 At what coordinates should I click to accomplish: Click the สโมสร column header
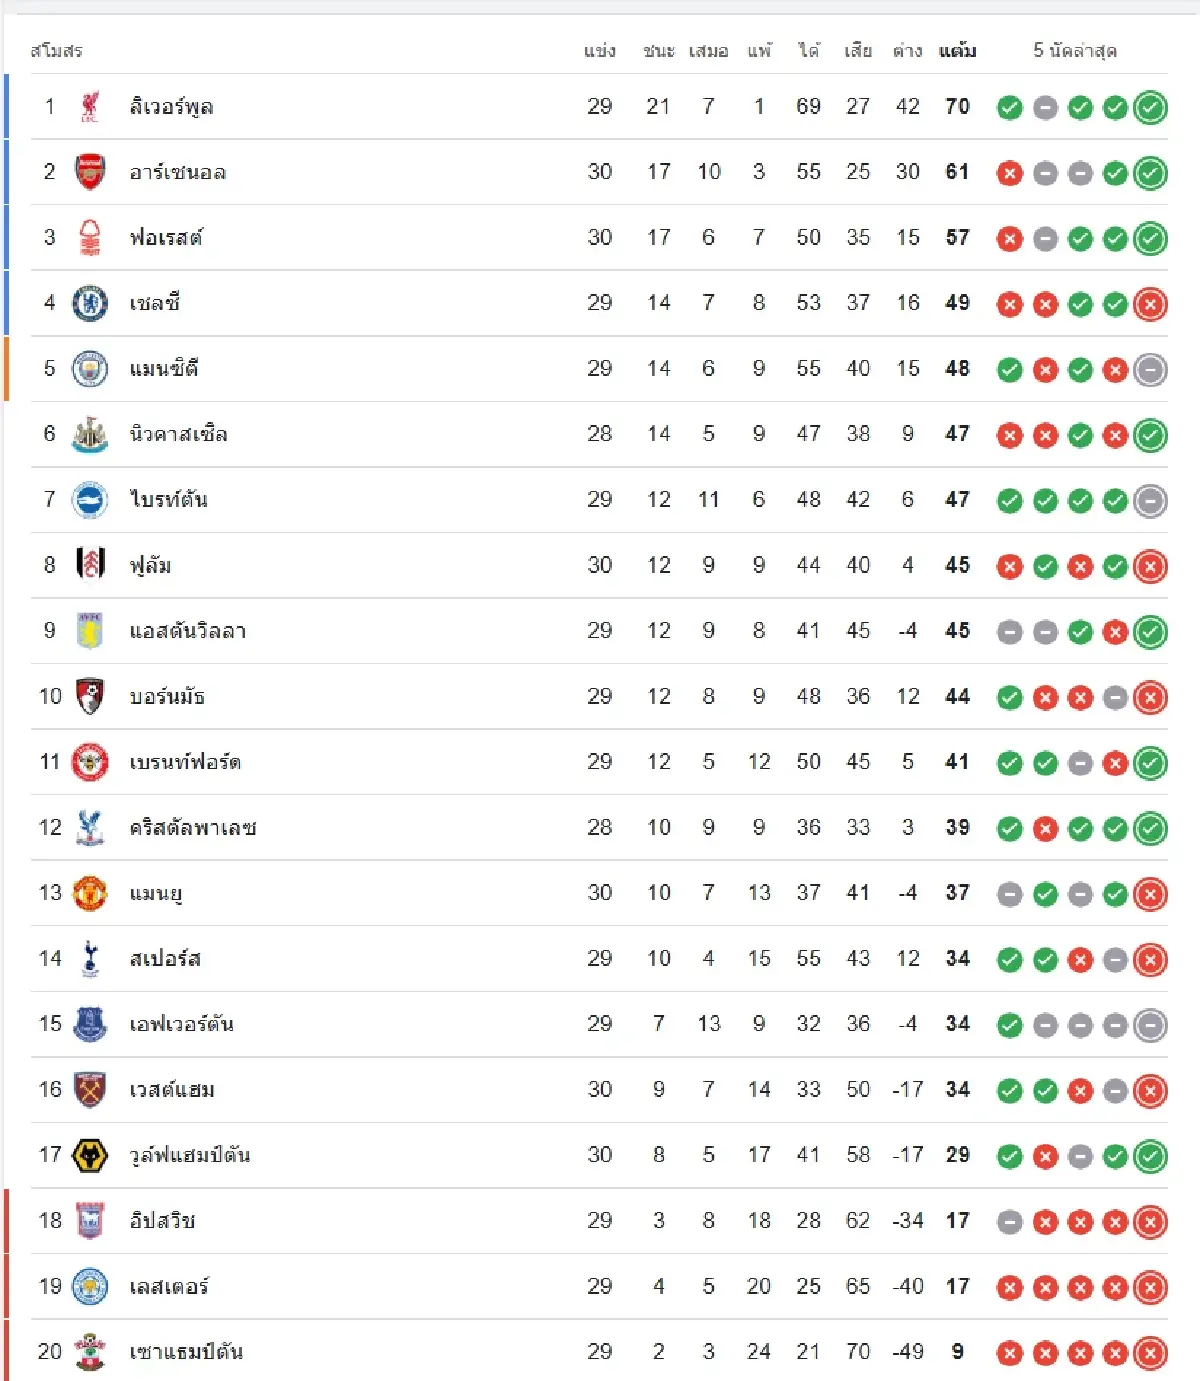click(56, 51)
